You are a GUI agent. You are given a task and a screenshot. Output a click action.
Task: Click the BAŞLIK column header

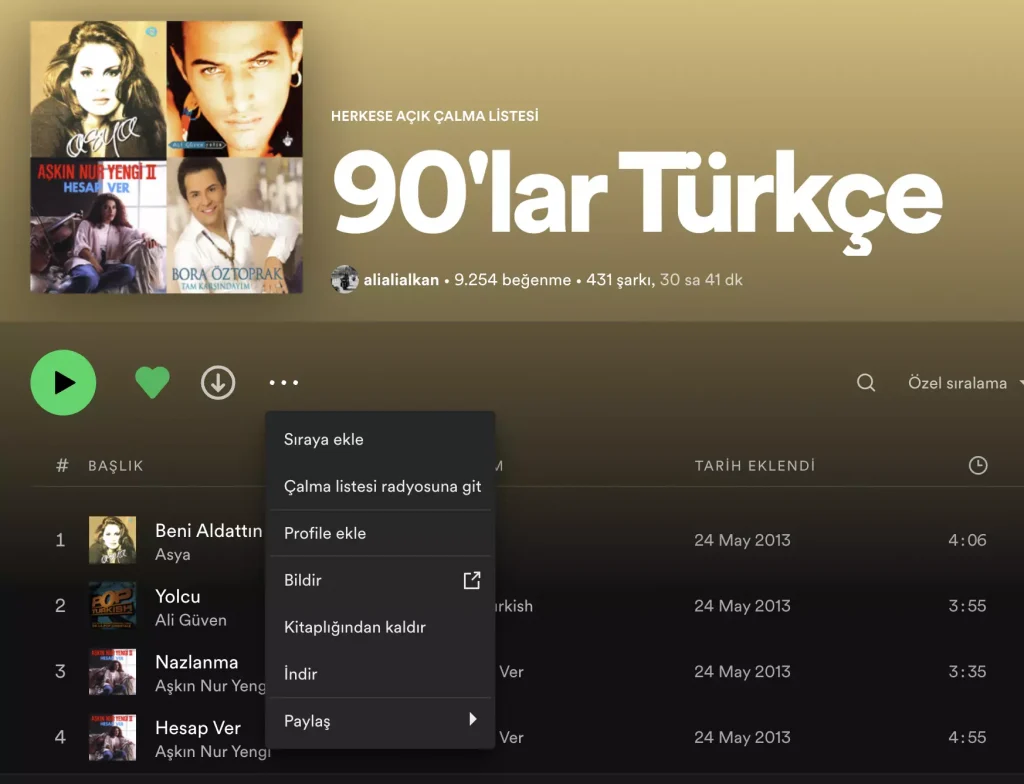coord(116,466)
